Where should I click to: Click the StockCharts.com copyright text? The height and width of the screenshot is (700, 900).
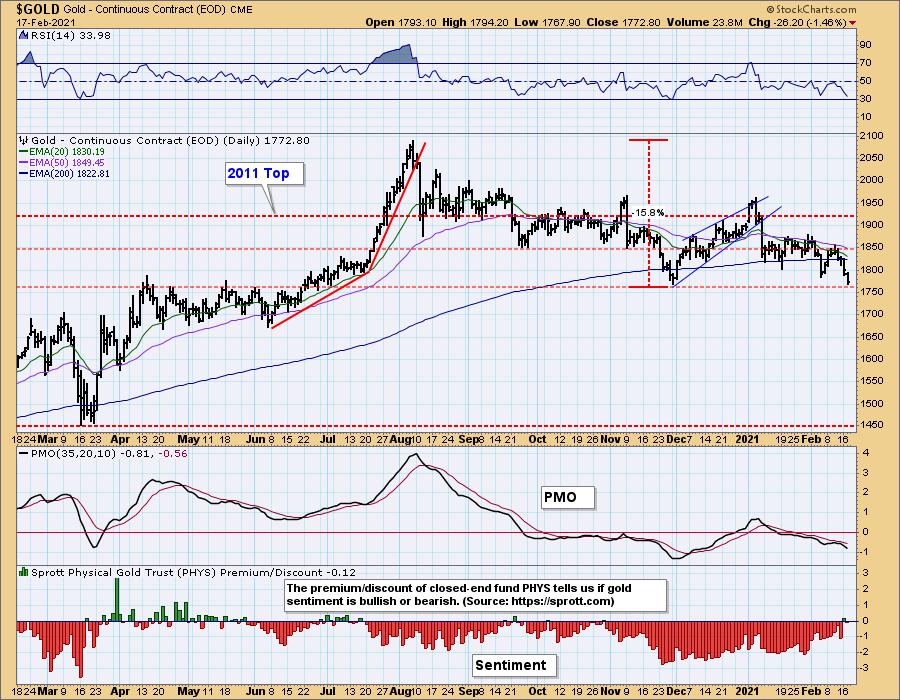click(811, 9)
